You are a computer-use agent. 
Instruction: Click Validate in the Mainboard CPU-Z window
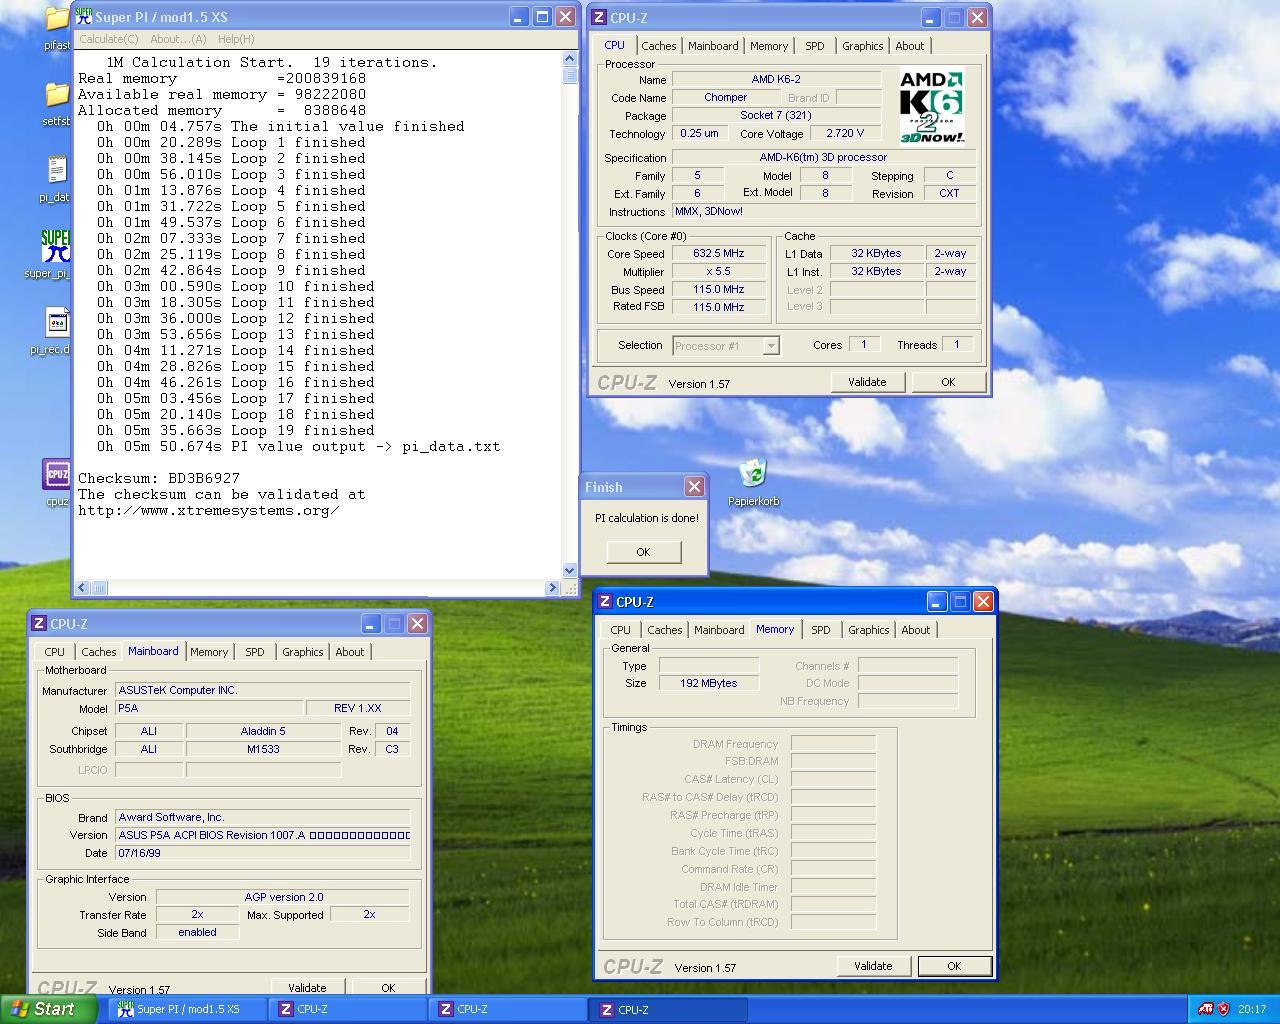tap(307, 987)
